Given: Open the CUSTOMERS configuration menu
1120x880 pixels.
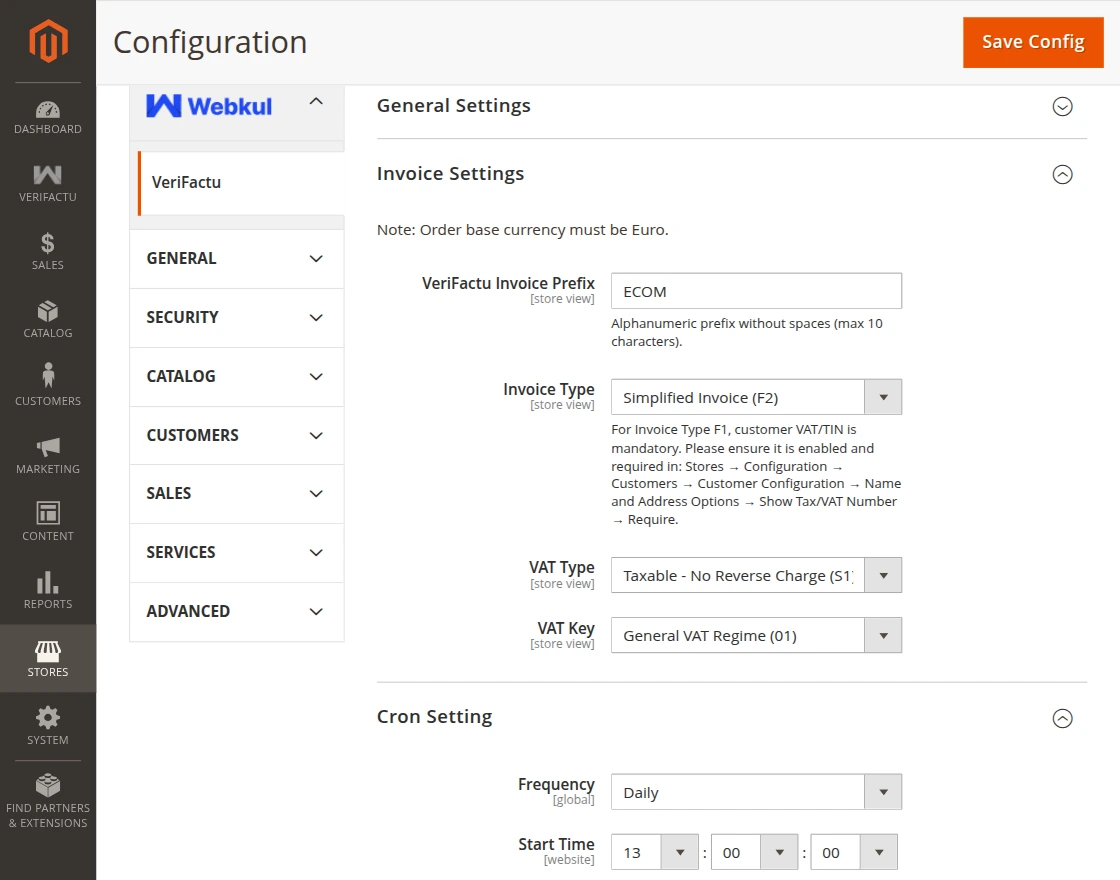Looking at the screenshot, I should 236,435.
